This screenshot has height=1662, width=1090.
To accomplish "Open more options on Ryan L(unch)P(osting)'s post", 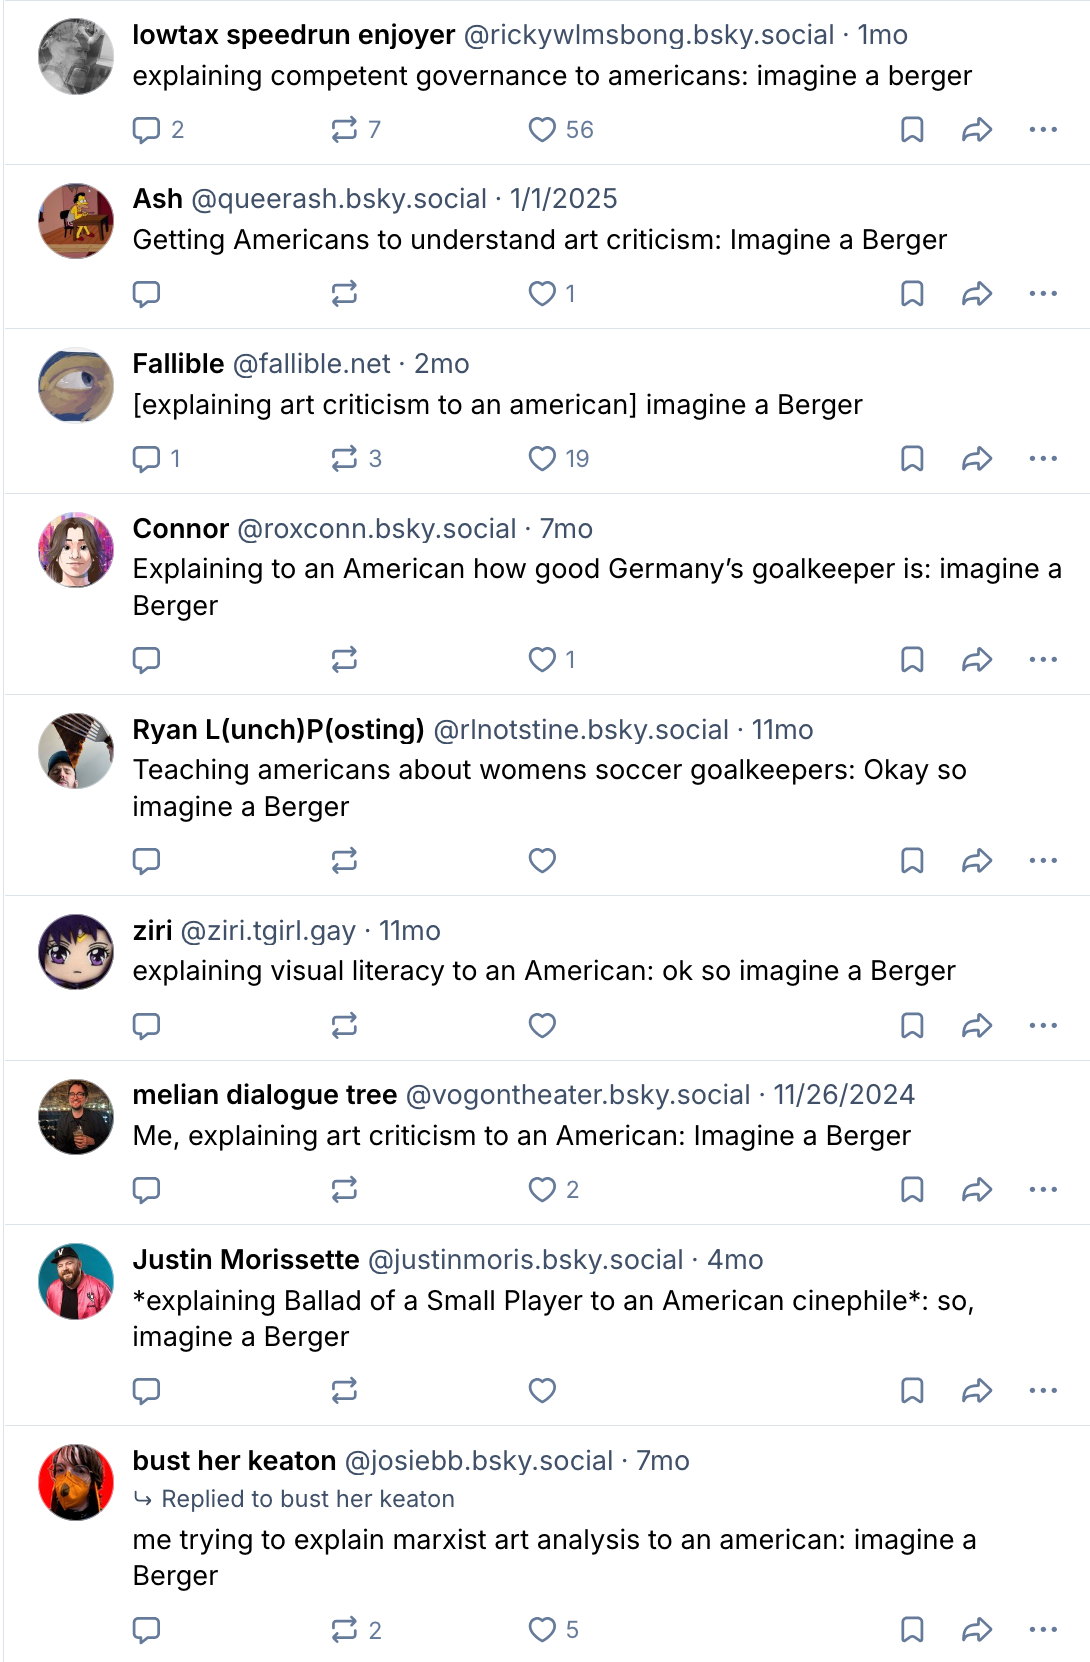I will [x=1043, y=861].
